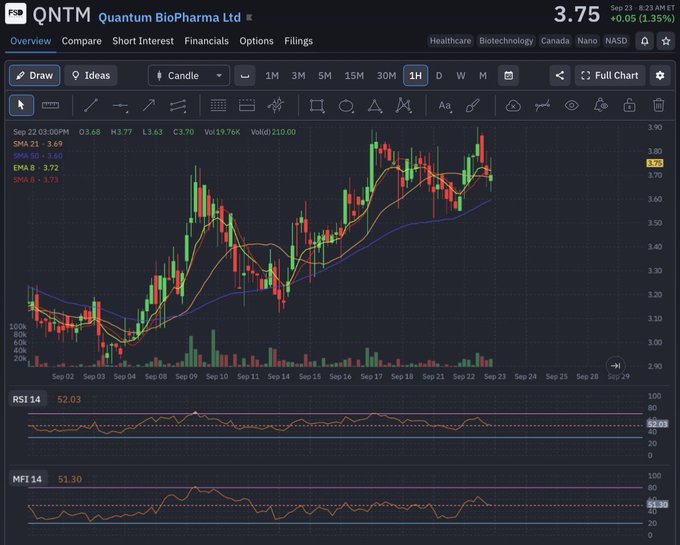This screenshot has height=545, width=680.
Task: Switch to the Options tab
Action: coord(256,41)
